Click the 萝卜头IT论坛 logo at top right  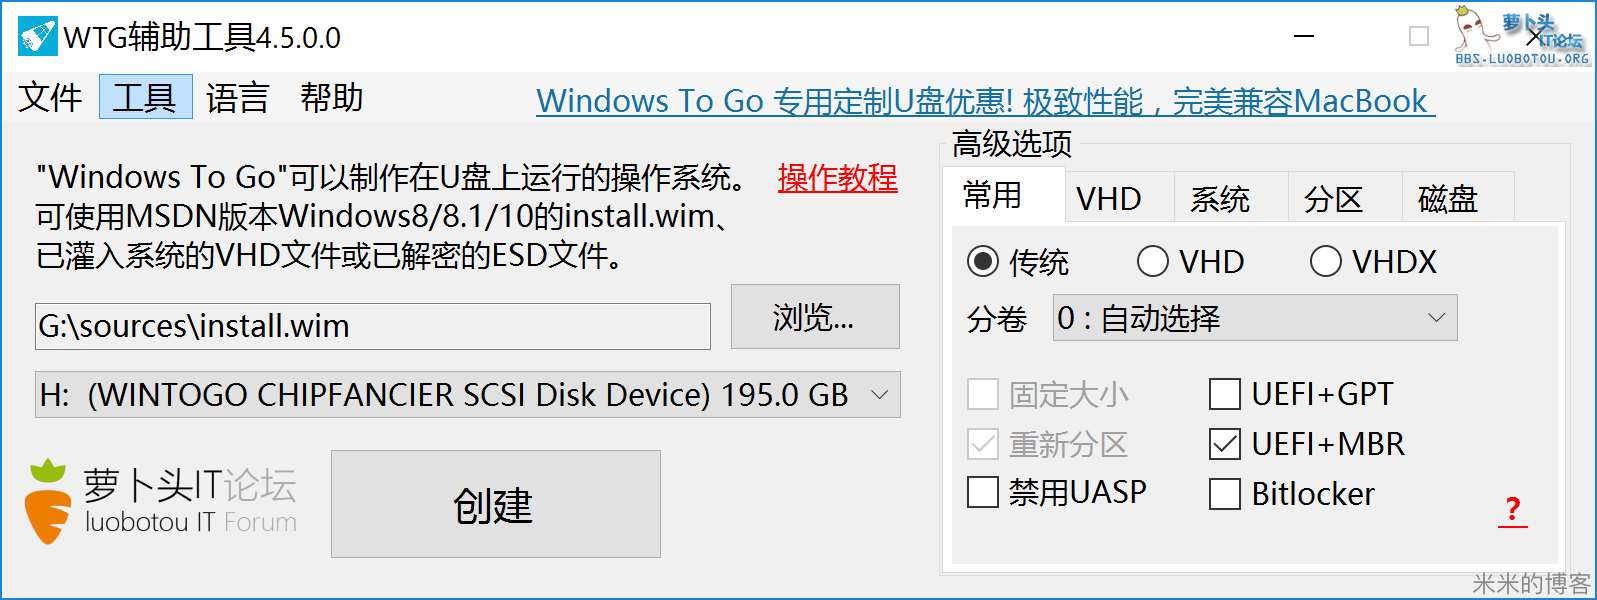tap(1520, 35)
